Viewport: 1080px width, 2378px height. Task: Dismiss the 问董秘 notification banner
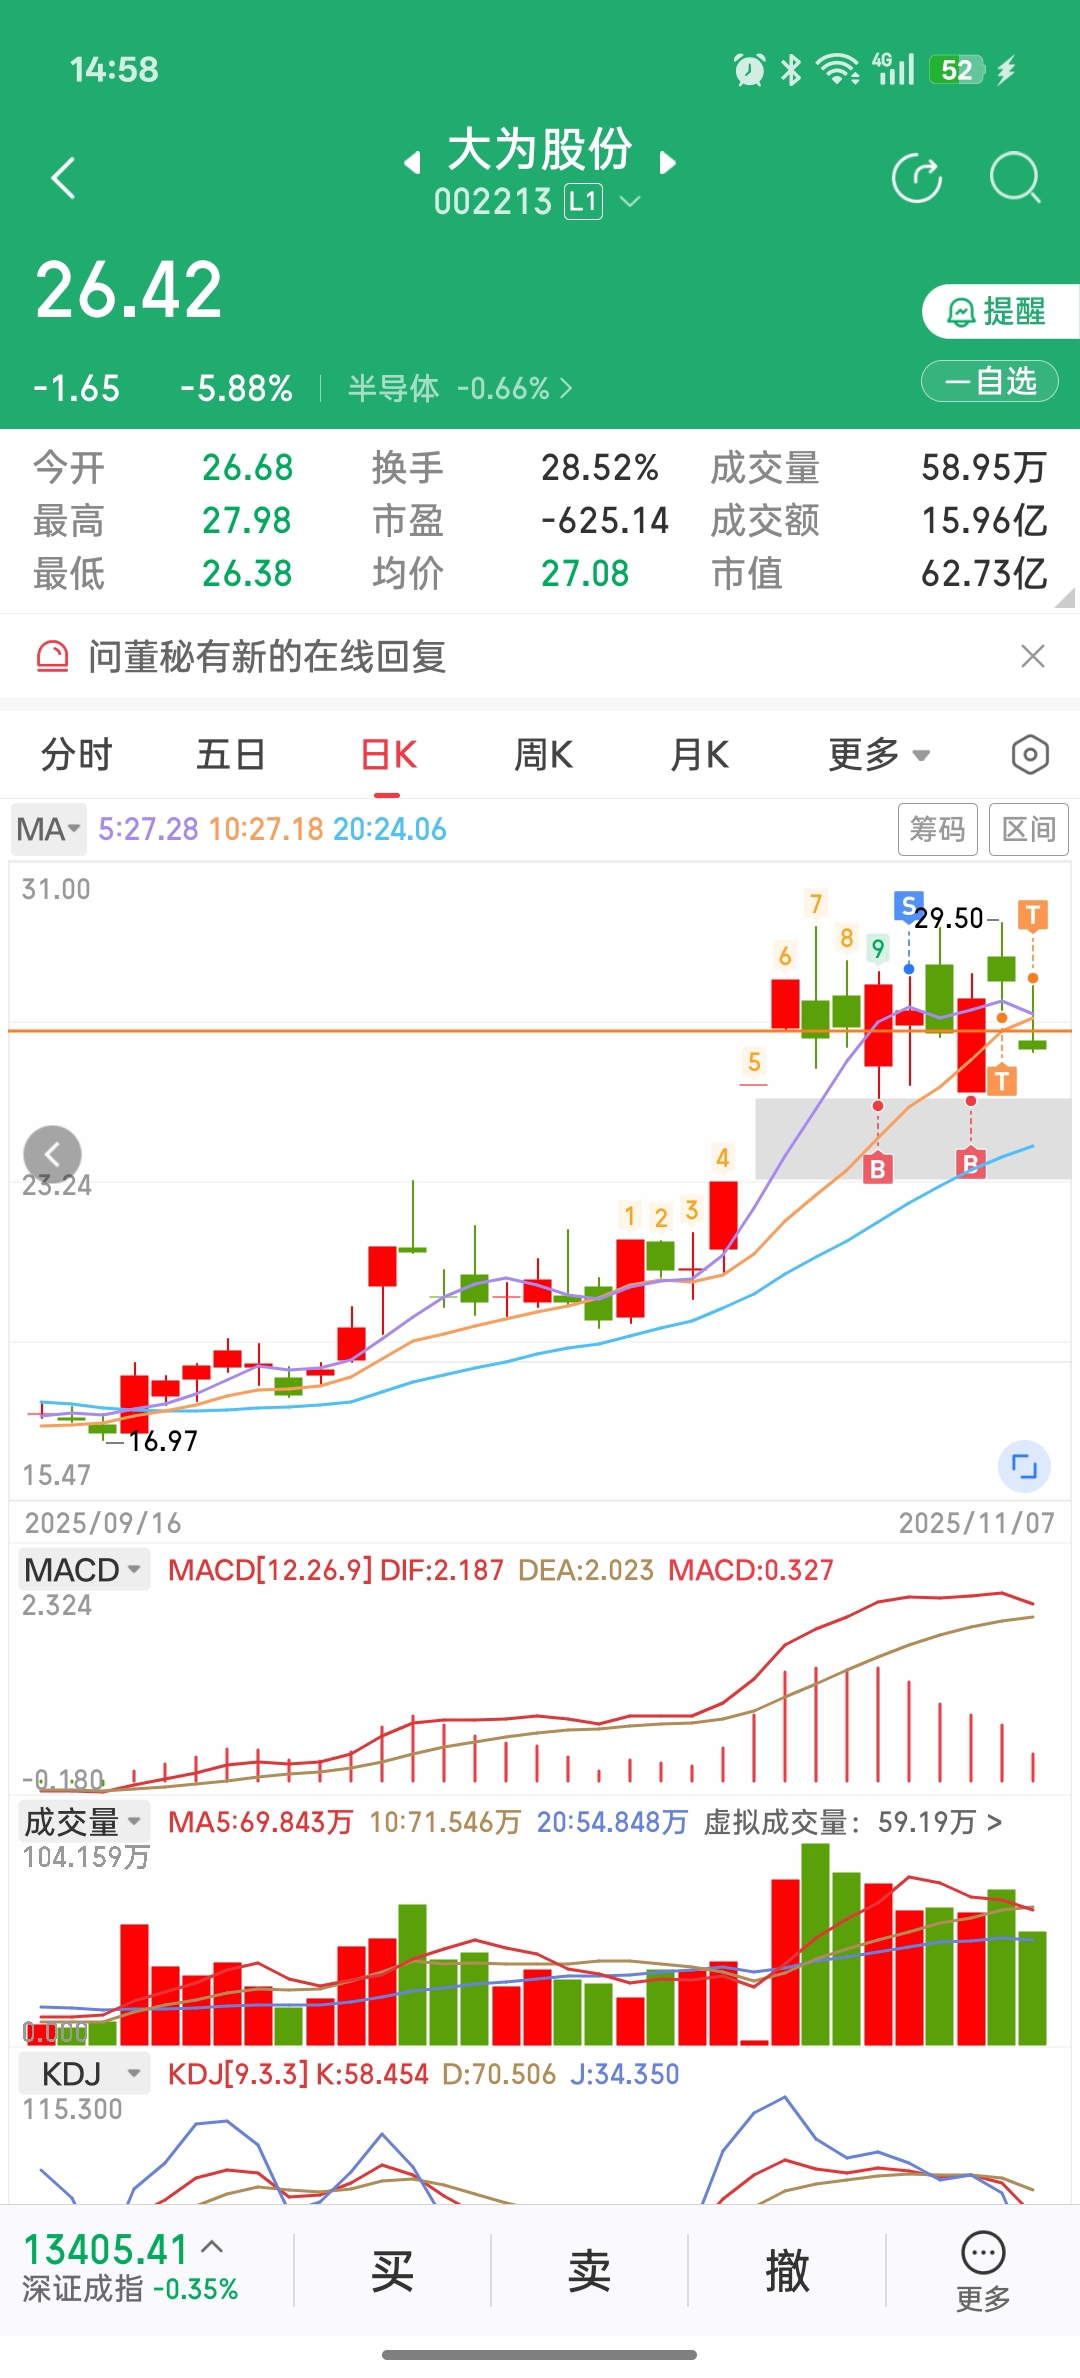point(1033,656)
